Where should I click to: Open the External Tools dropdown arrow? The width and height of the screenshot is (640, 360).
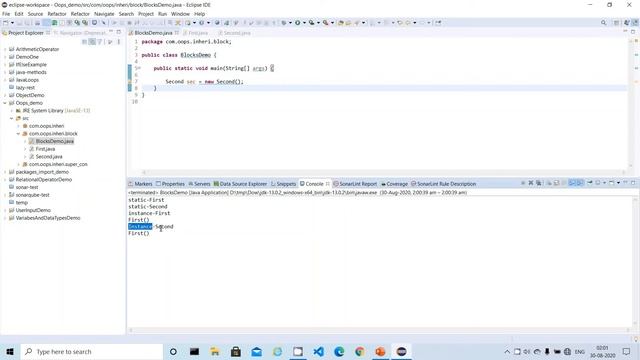(332, 23)
